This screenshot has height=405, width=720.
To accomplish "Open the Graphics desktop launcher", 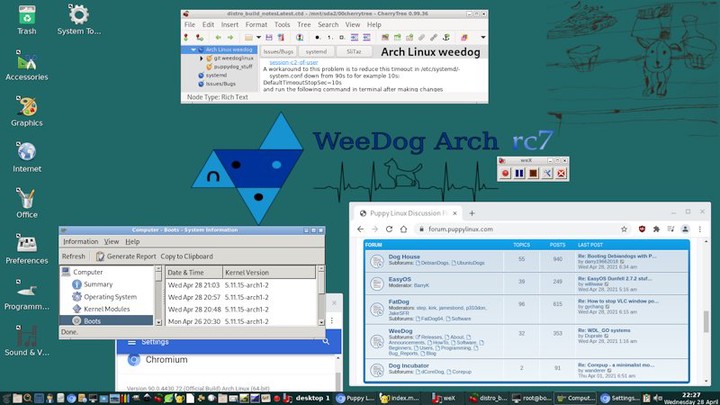I will pos(27,112).
